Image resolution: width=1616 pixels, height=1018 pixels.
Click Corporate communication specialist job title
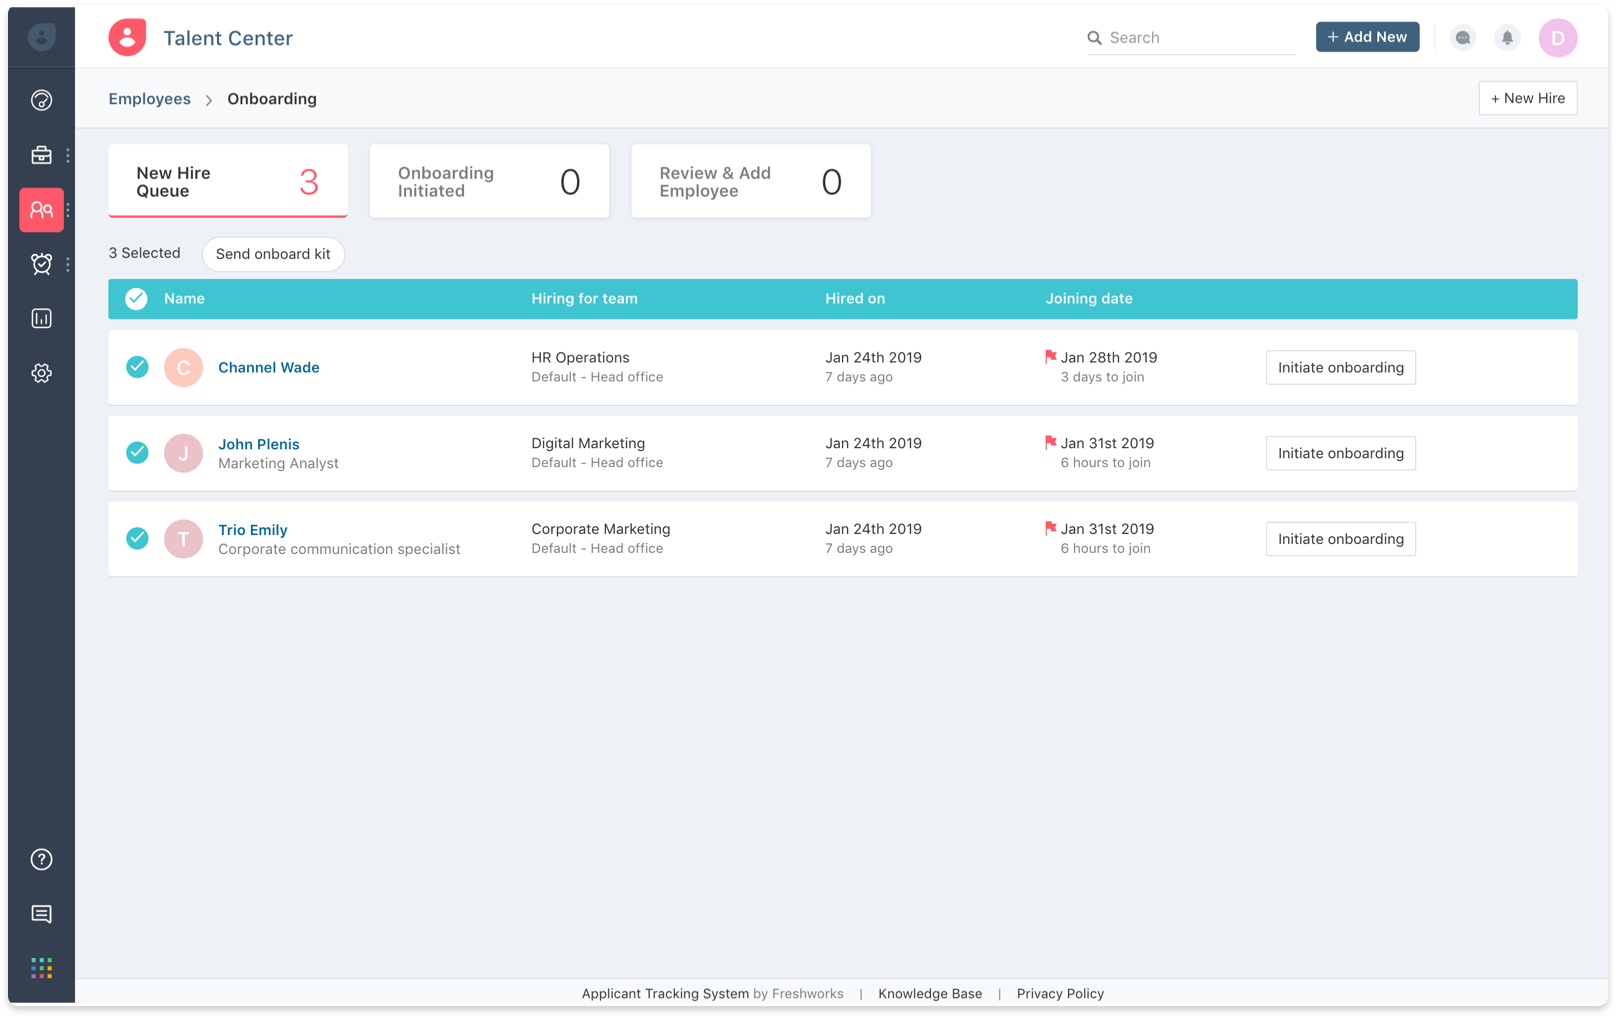point(339,549)
